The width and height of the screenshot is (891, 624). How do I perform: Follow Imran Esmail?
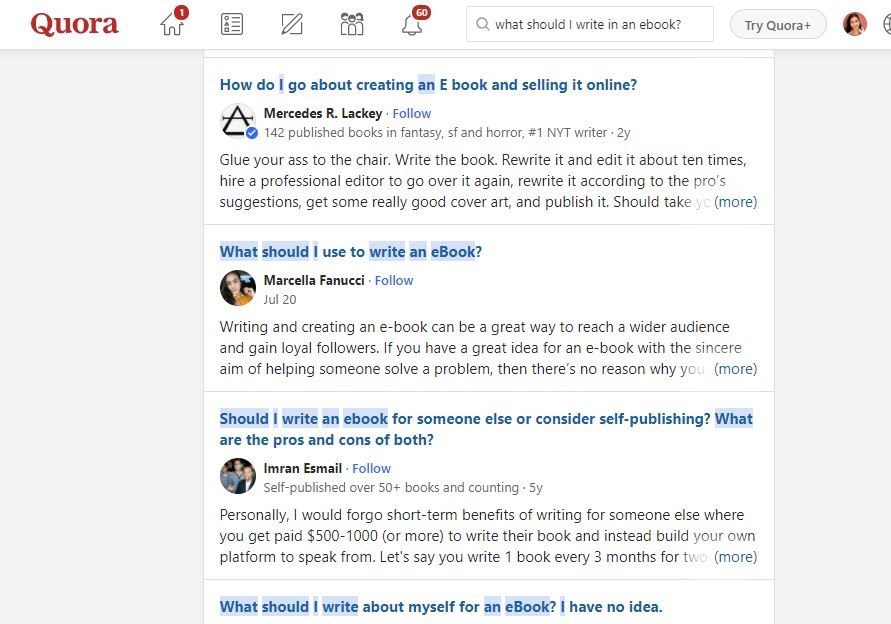click(372, 468)
